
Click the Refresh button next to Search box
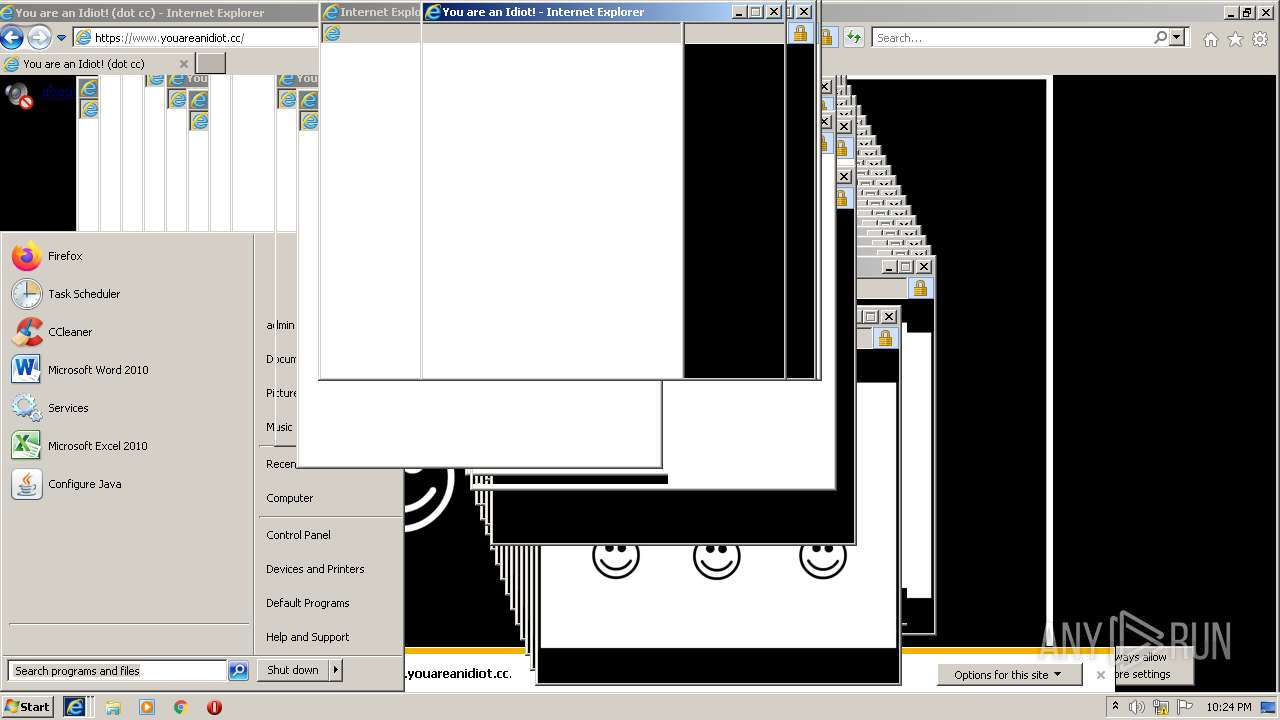853,37
